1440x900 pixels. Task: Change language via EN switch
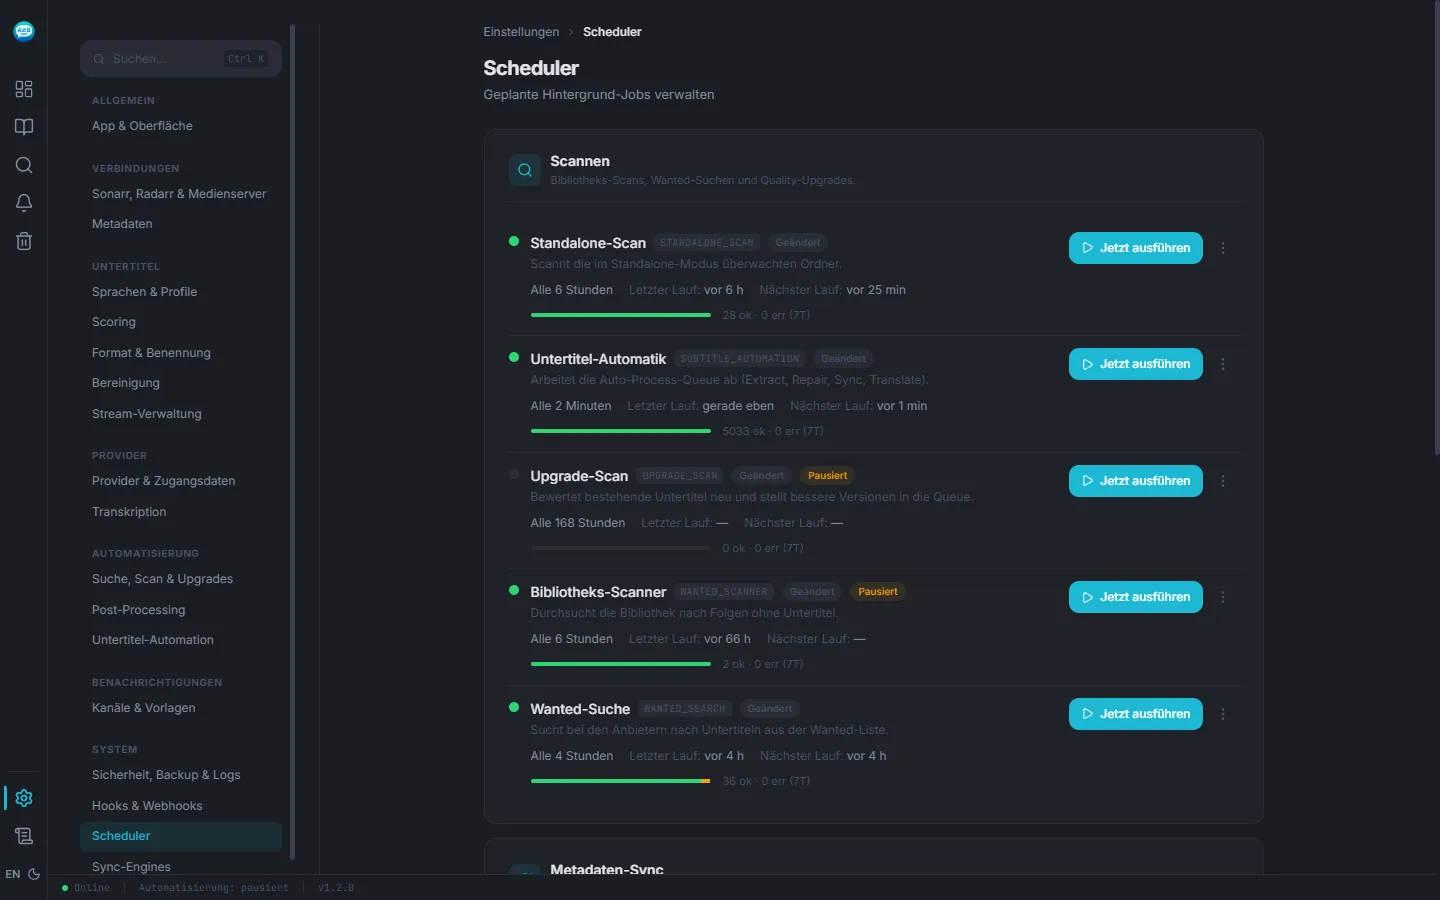[13, 874]
